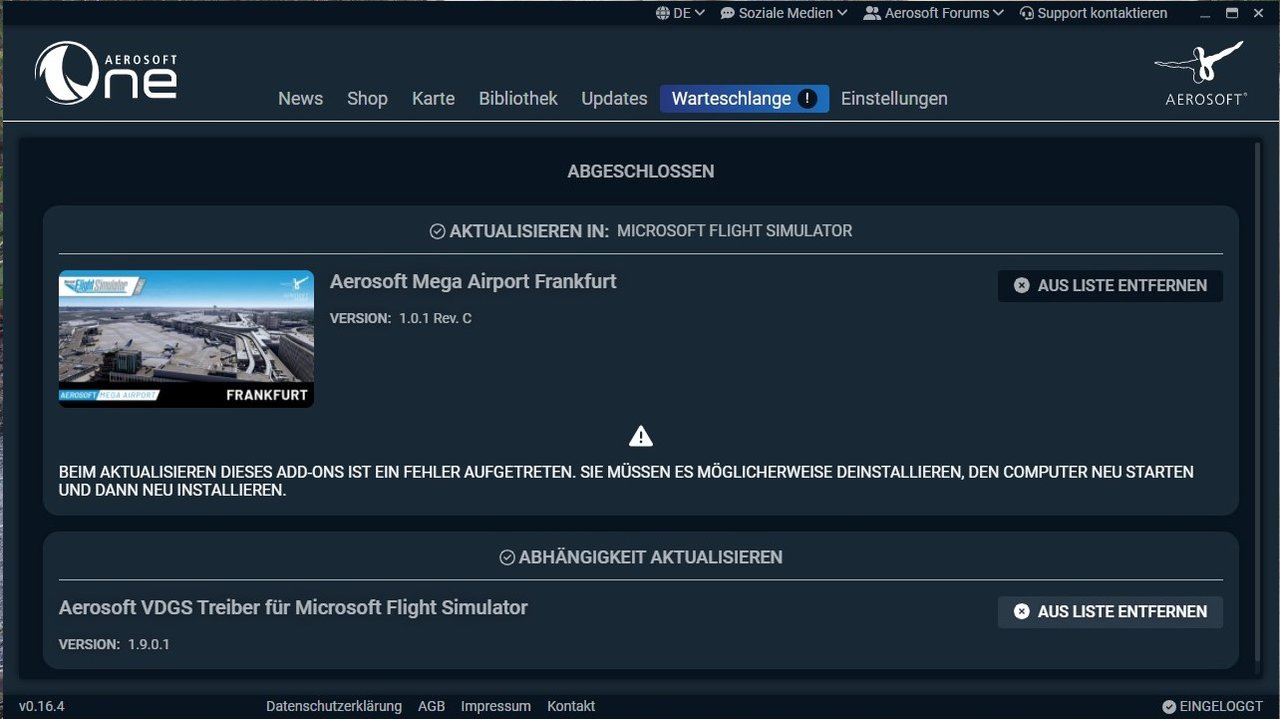Image resolution: width=1280 pixels, height=719 pixels.
Task: Click the version text 1.9.0.1
Action: pos(149,644)
